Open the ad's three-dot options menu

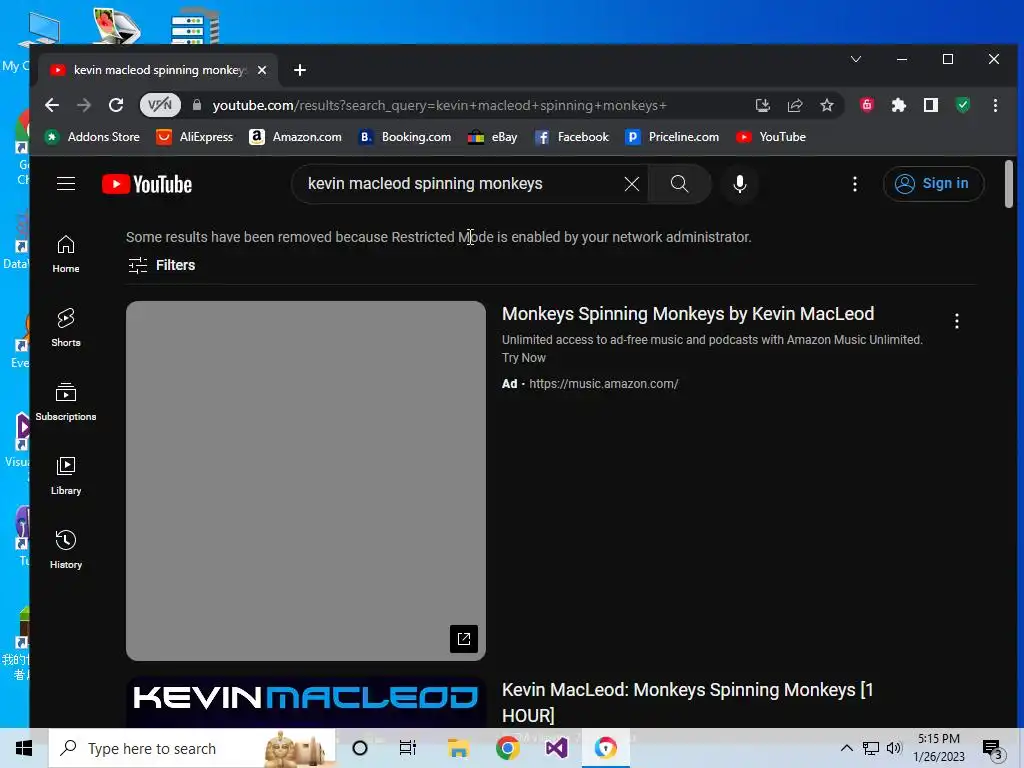tap(957, 321)
